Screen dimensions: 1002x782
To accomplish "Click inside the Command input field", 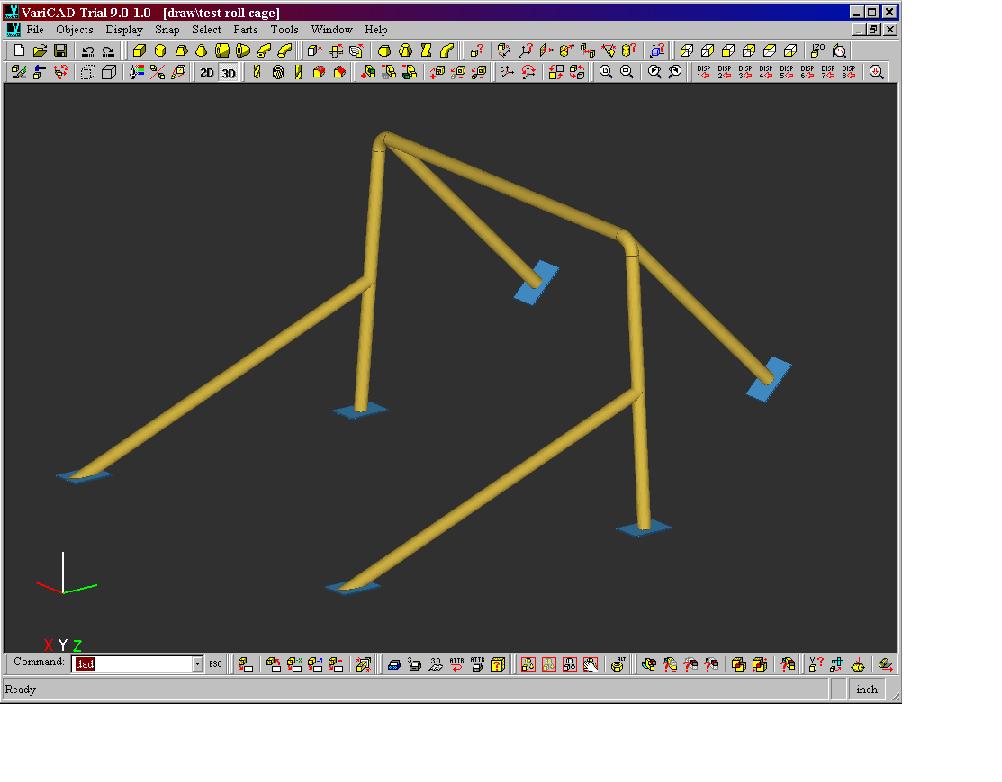I will click(130, 664).
